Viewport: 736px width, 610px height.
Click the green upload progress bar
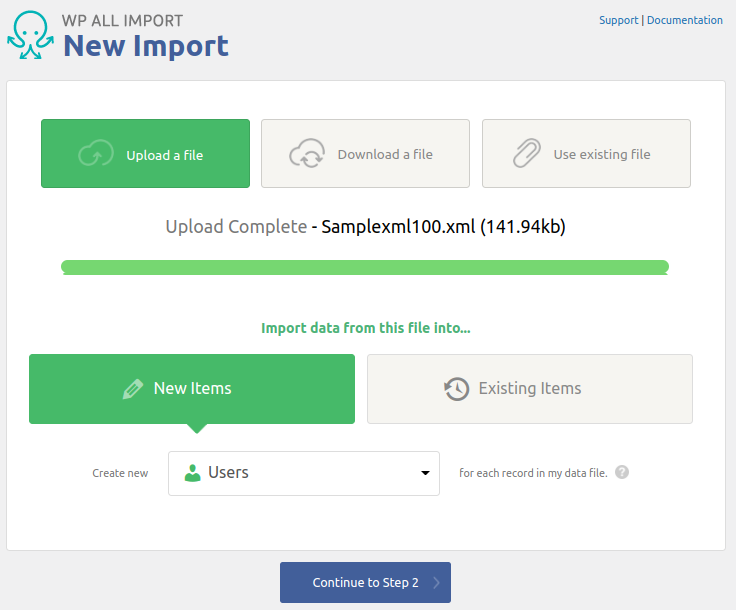tap(365, 267)
